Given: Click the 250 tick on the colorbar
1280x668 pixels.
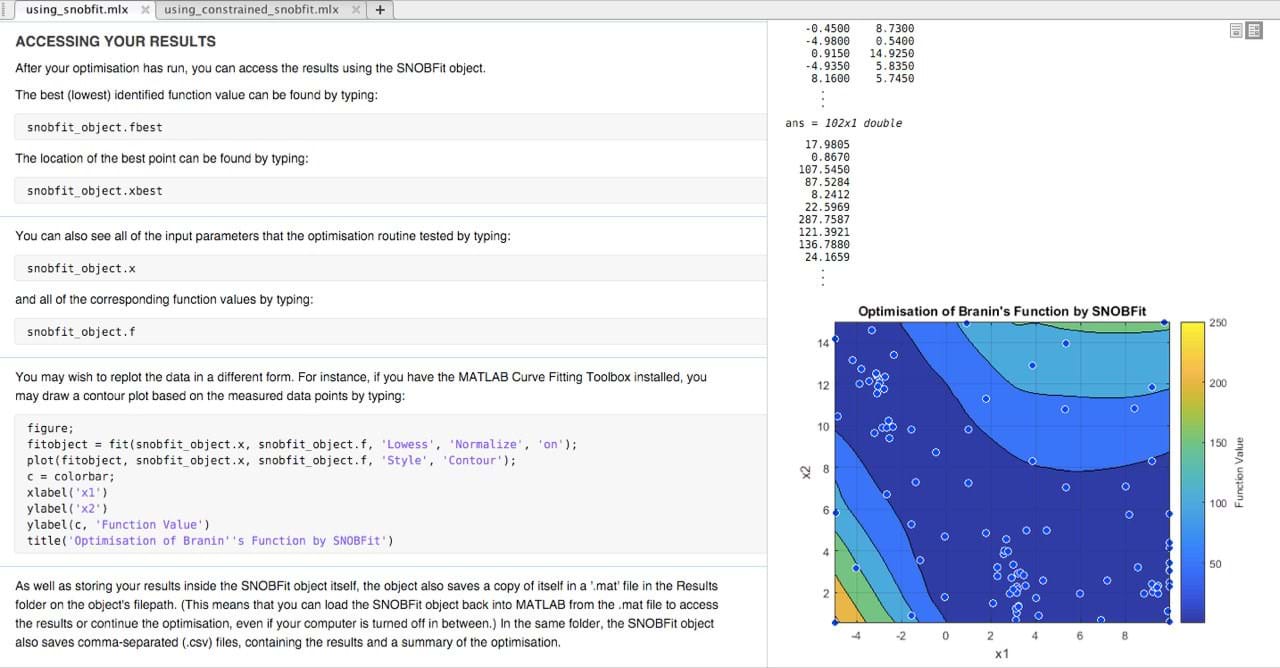Looking at the screenshot, I should 1218,323.
